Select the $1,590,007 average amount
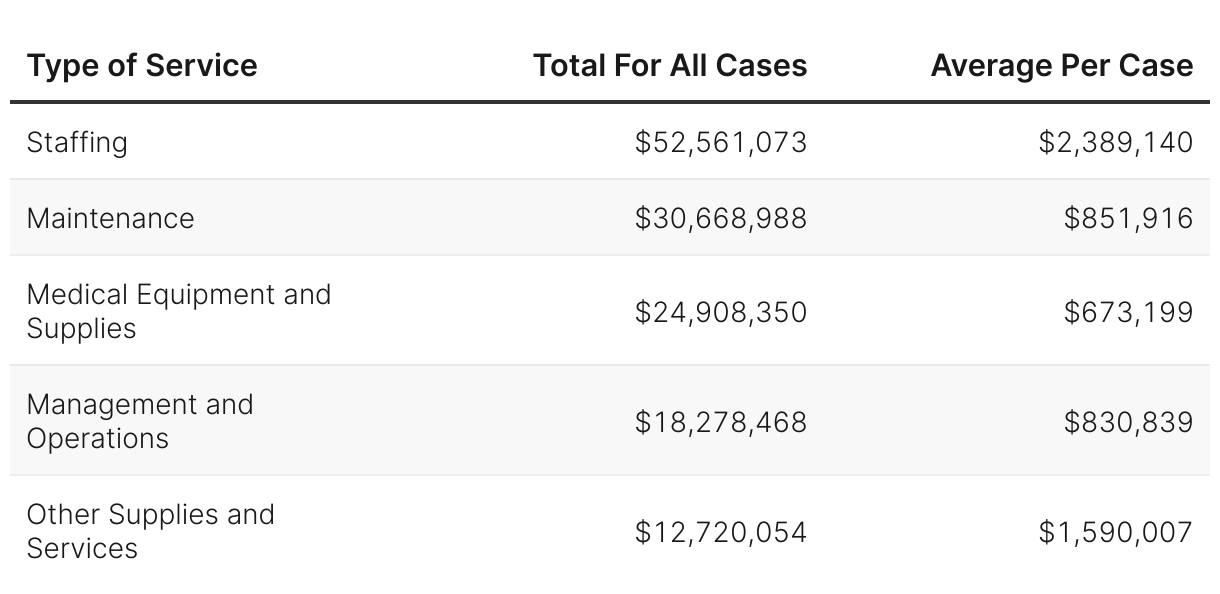The width and height of the screenshot is (1220, 594). (1115, 532)
